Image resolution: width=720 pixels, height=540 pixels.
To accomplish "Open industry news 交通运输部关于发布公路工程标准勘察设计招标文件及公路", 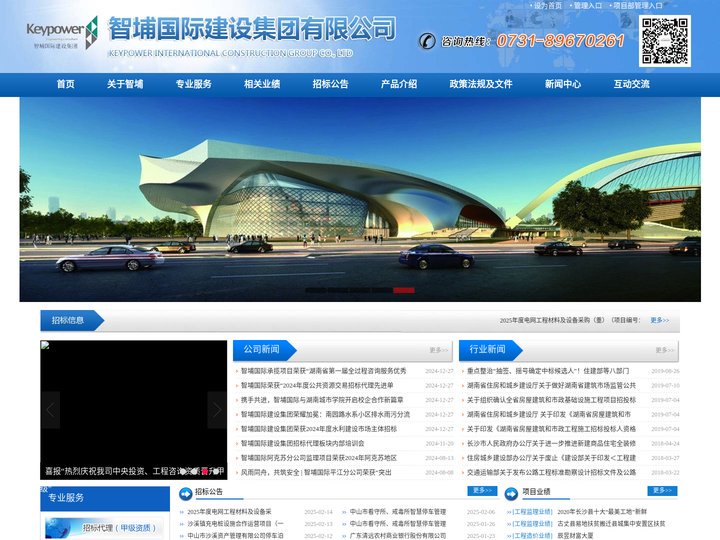I will coord(551,473).
